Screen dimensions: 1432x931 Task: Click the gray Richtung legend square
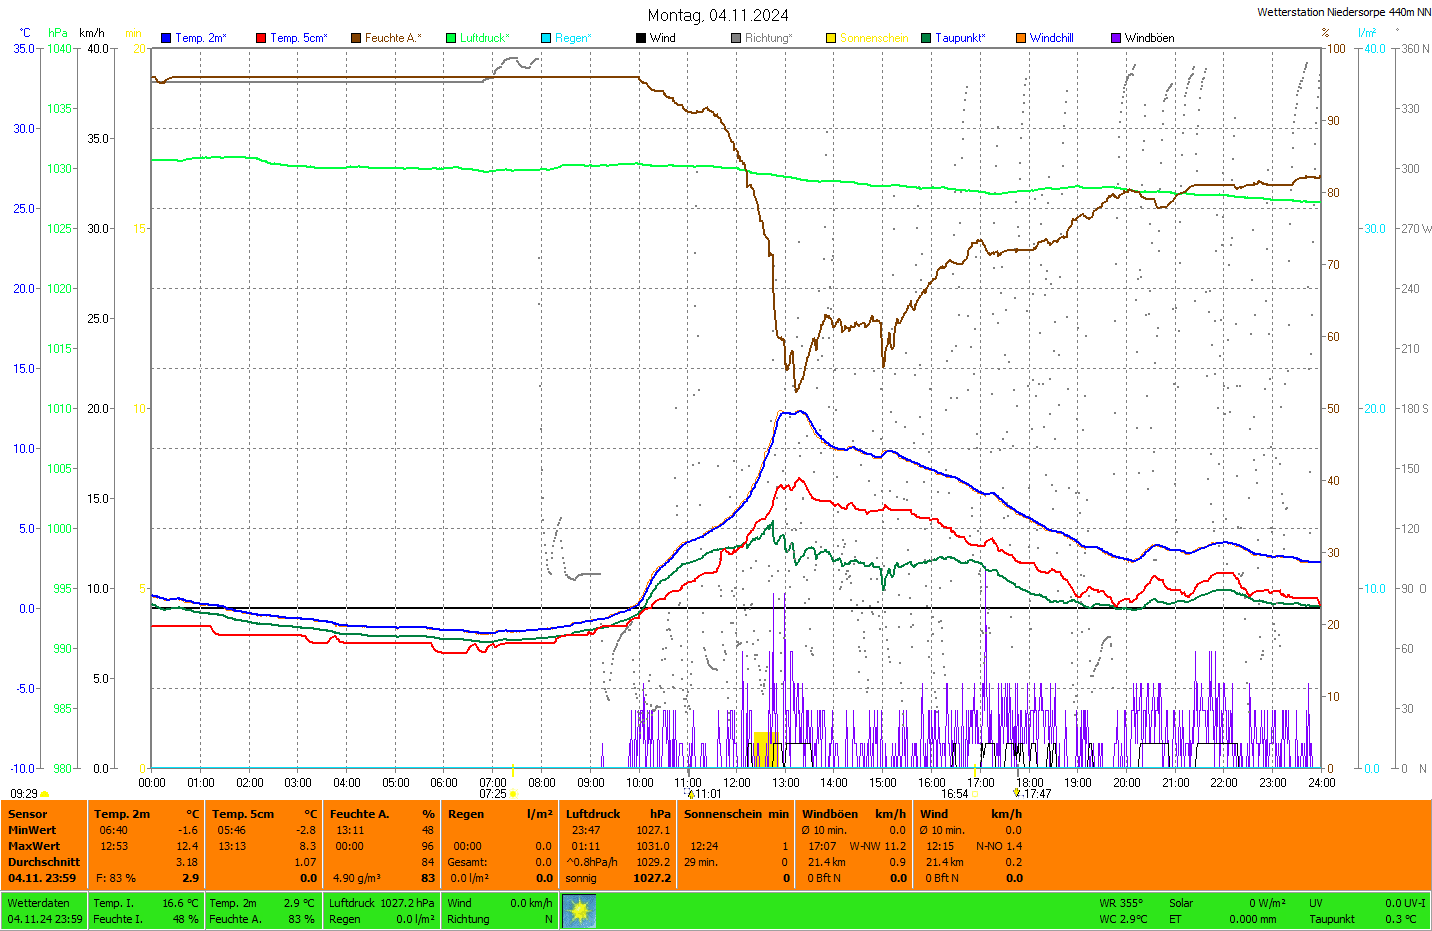736,38
